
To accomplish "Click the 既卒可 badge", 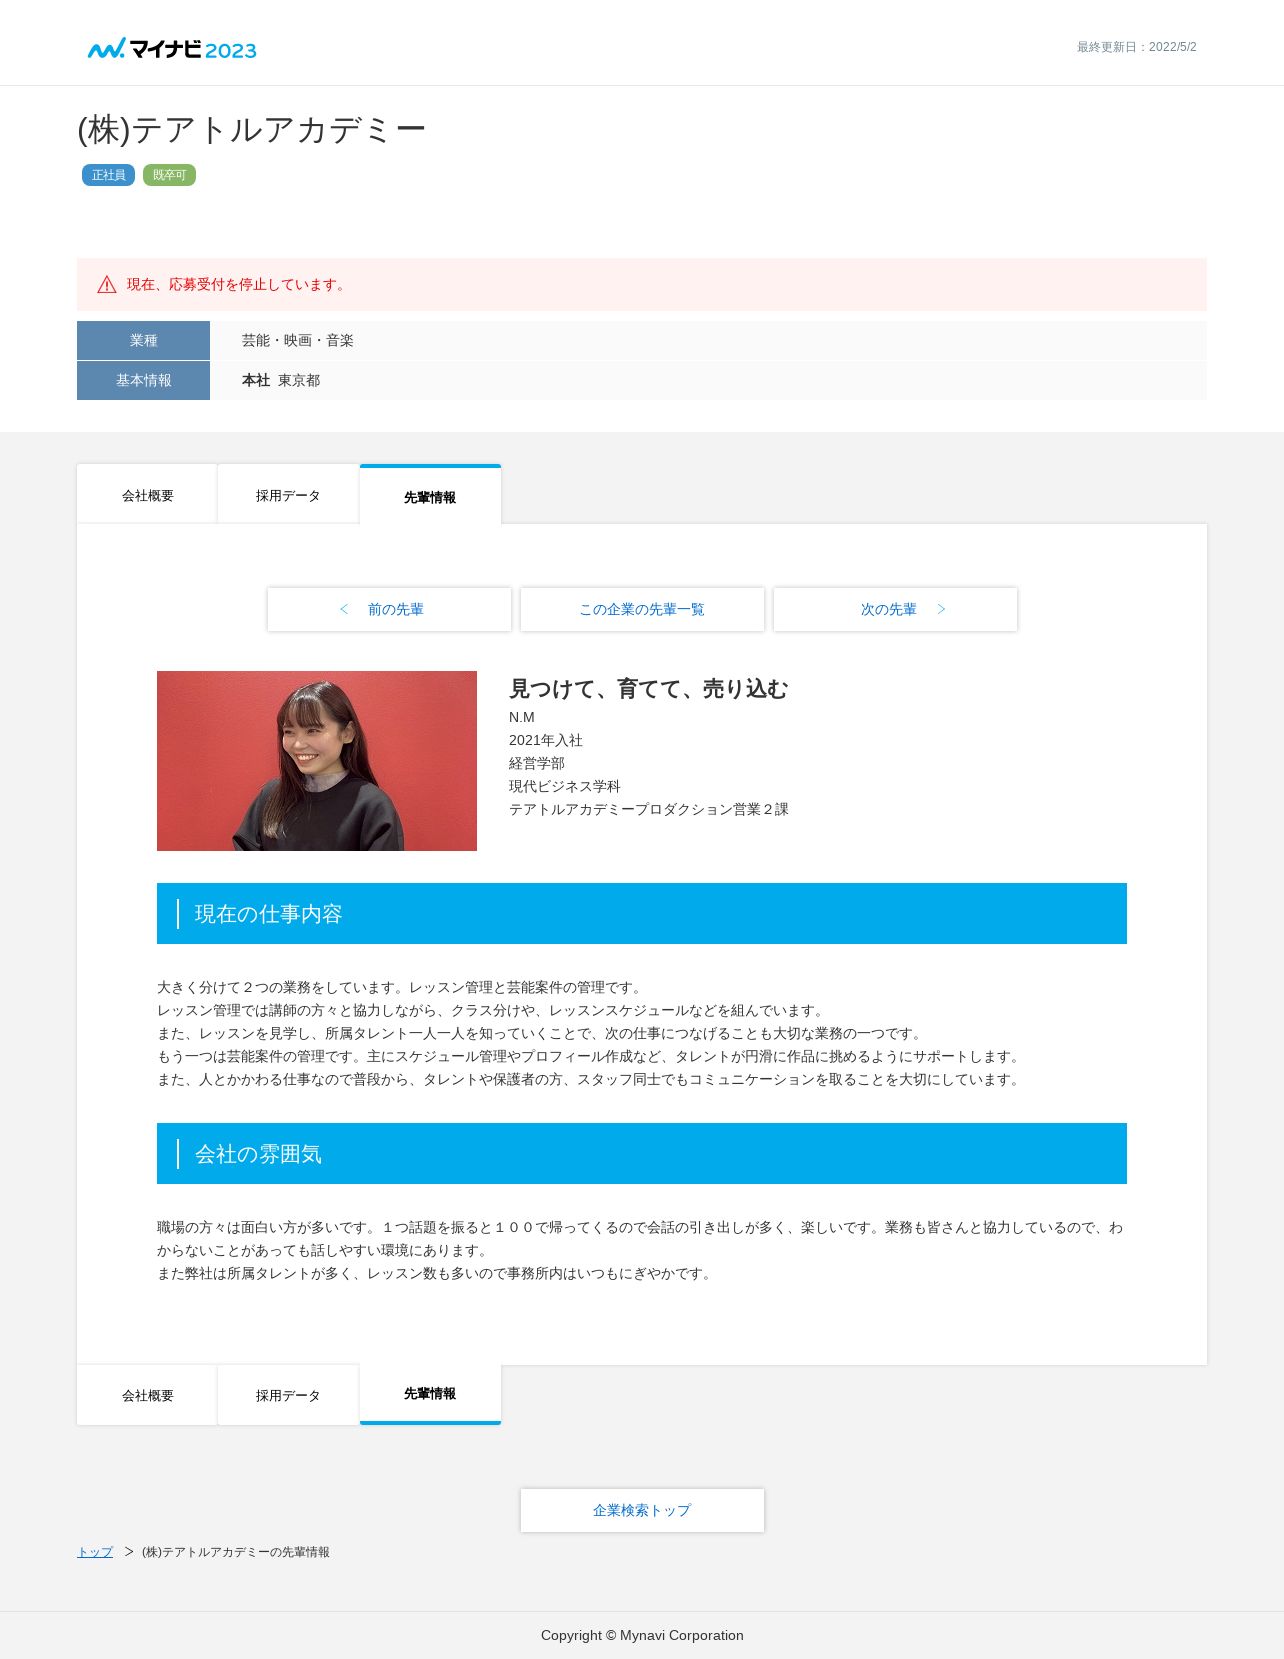I will 169,175.
